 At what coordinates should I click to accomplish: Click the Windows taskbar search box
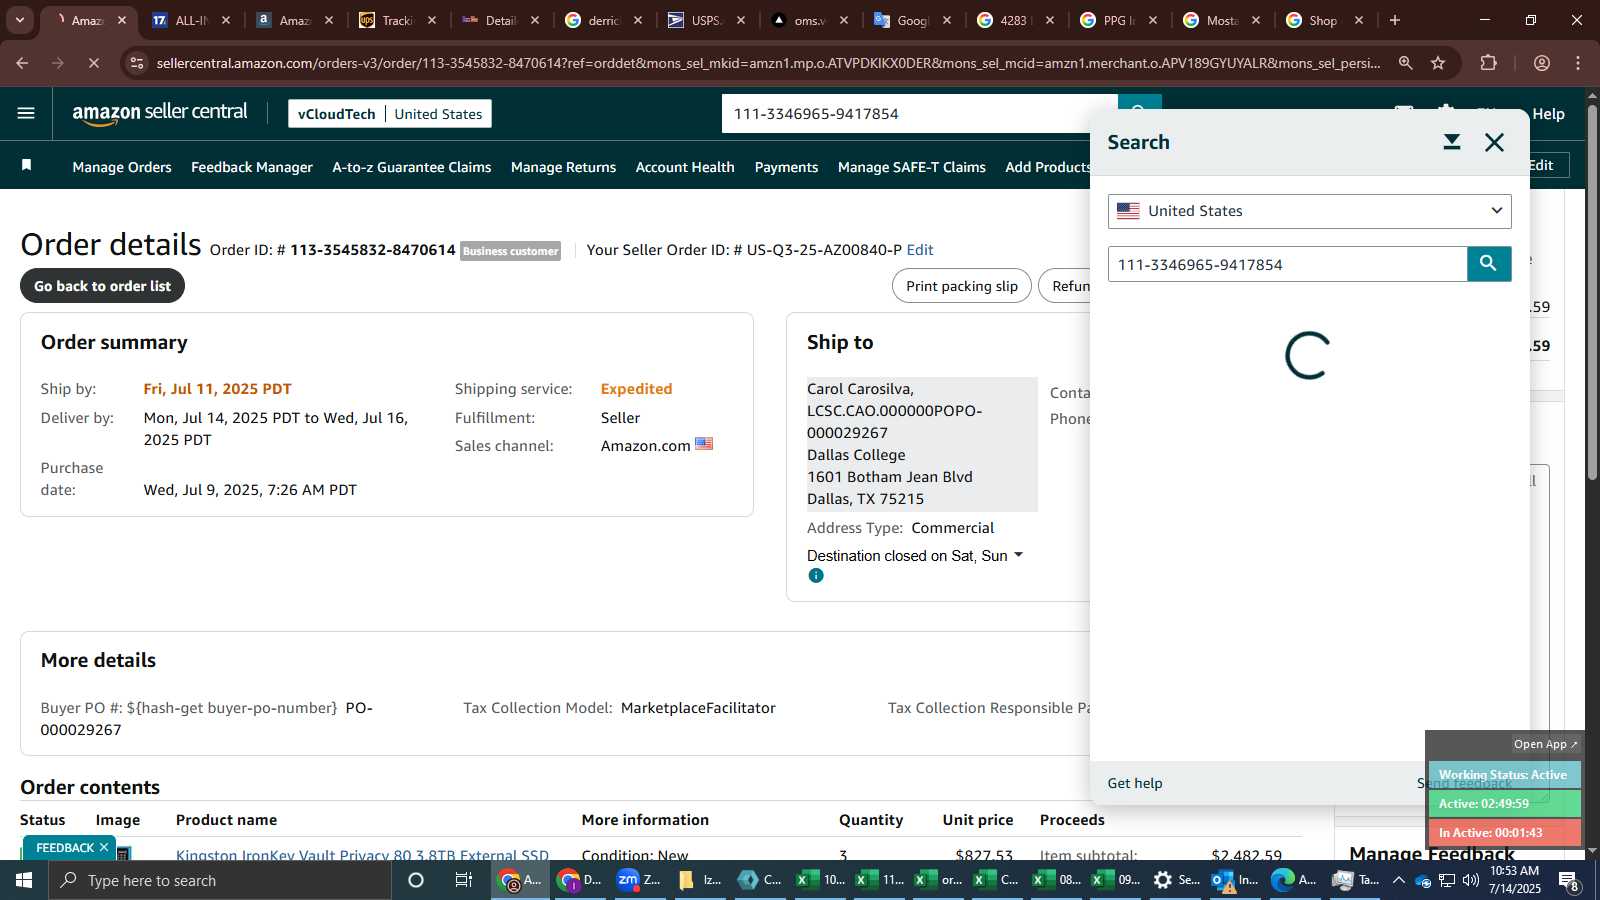pyautogui.click(x=220, y=880)
